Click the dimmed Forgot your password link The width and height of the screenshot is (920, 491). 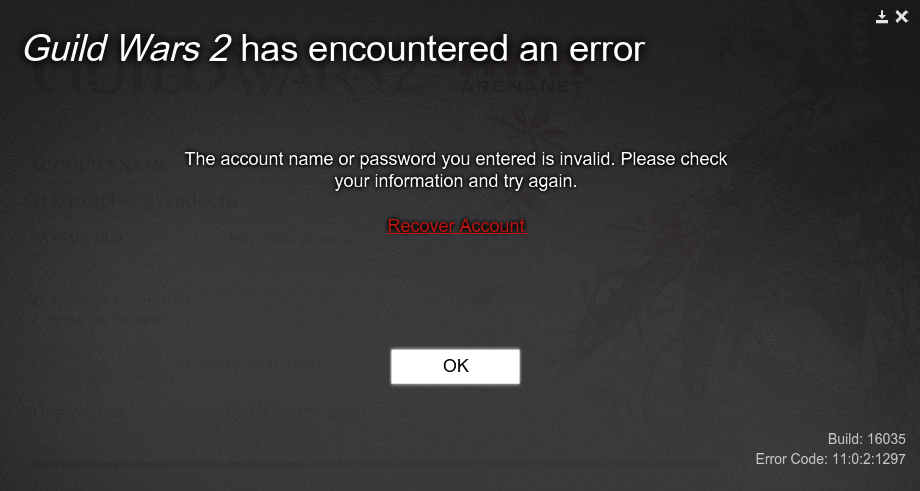point(292,239)
